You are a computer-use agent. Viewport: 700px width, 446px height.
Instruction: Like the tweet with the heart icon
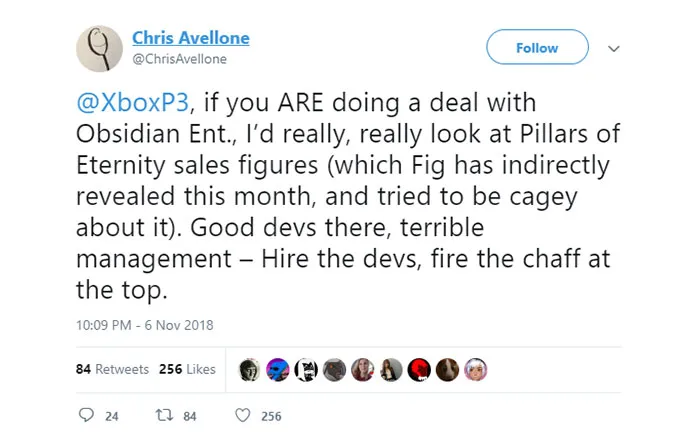point(242,416)
